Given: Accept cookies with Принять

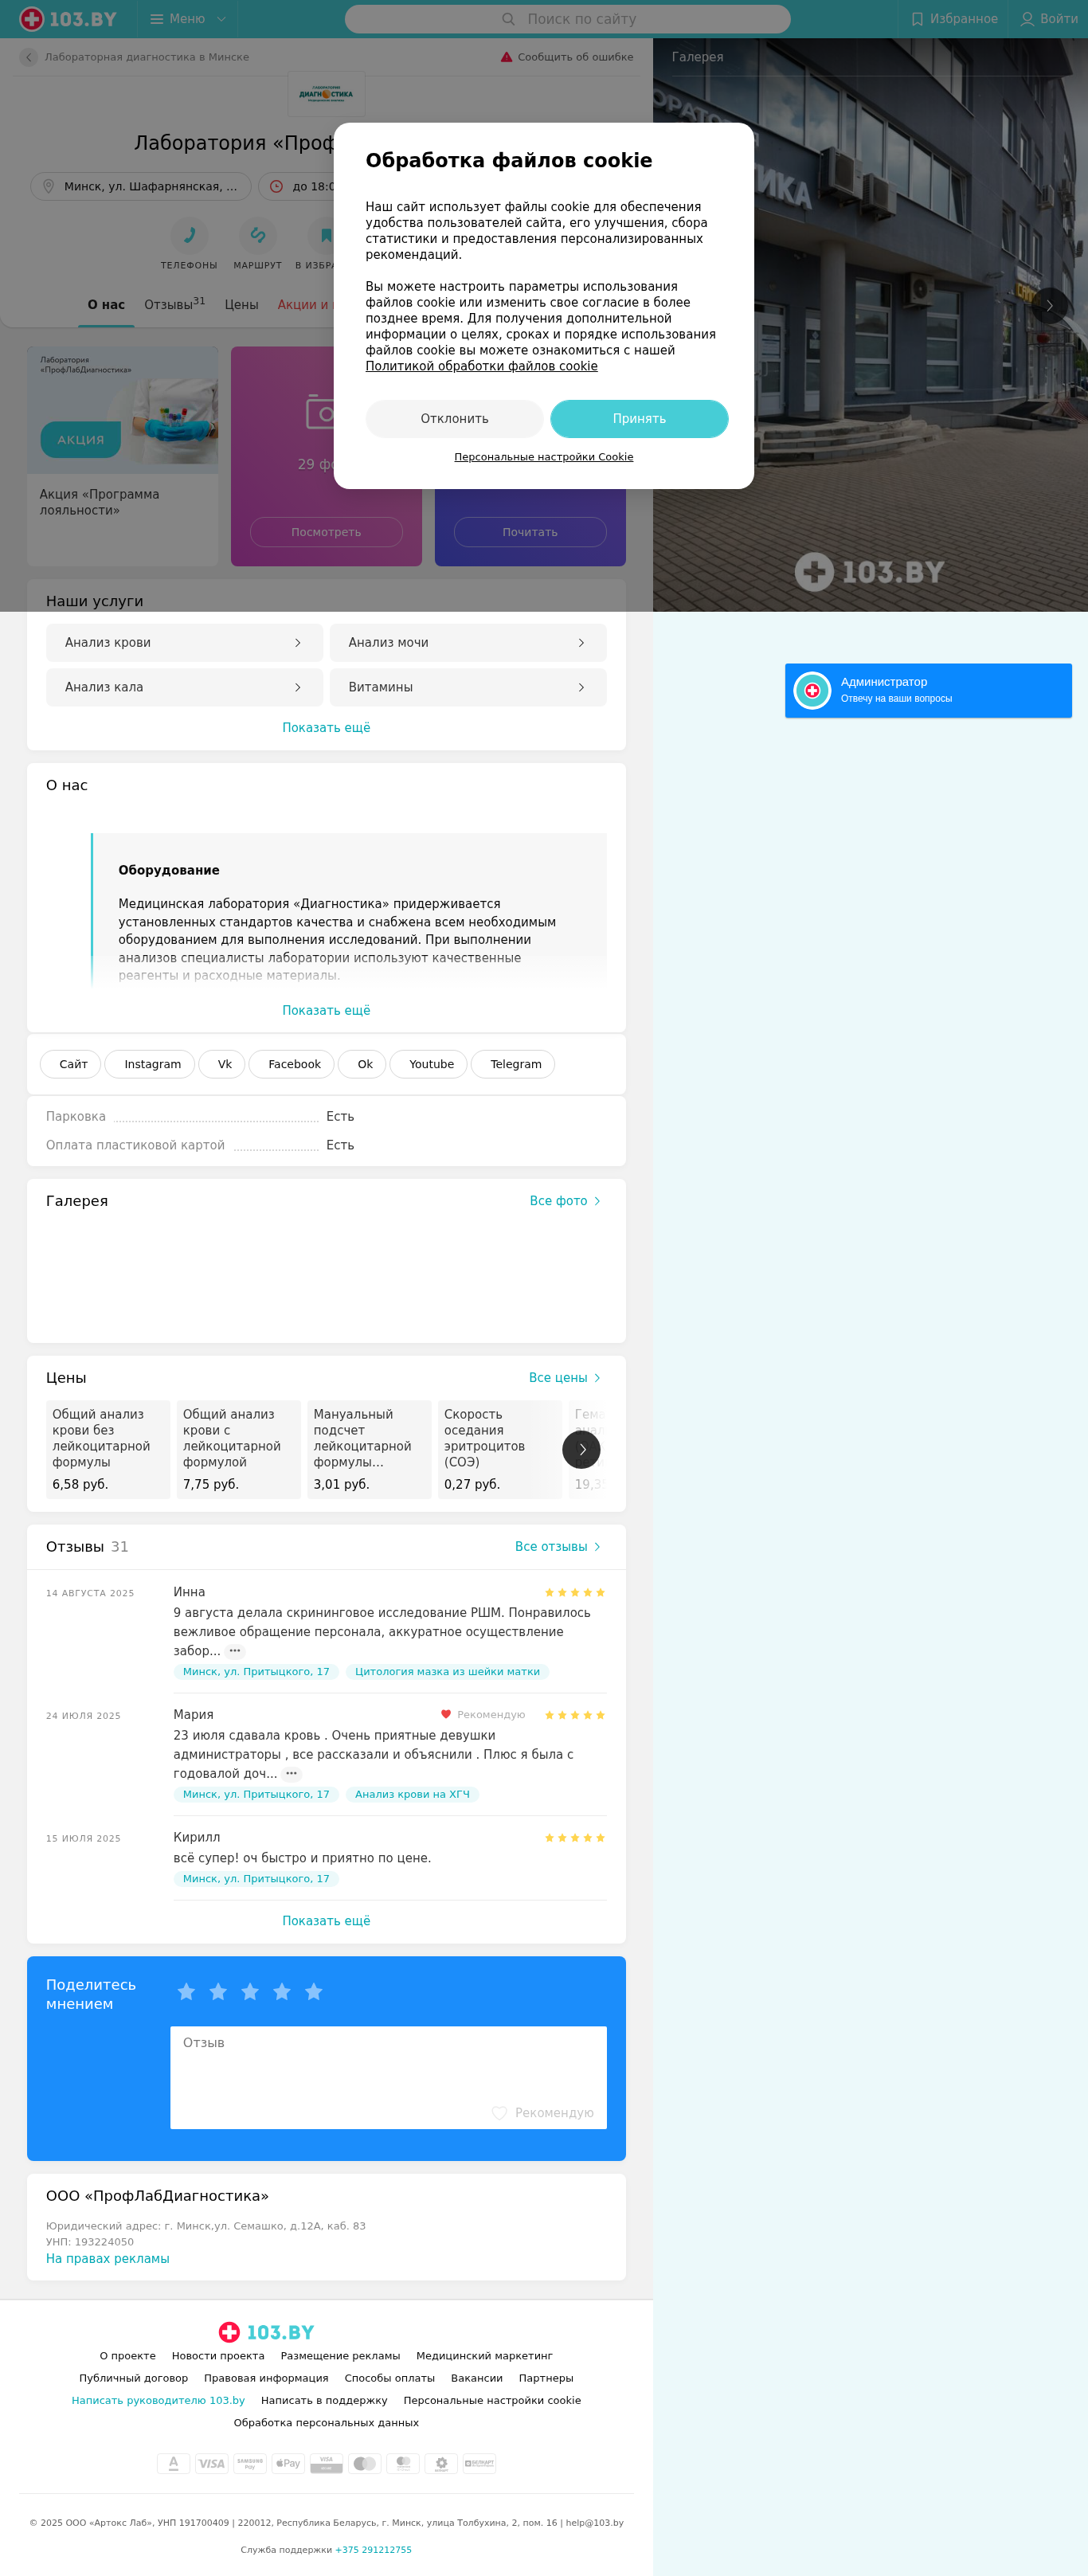Looking at the screenshot, I should point(639,419).
